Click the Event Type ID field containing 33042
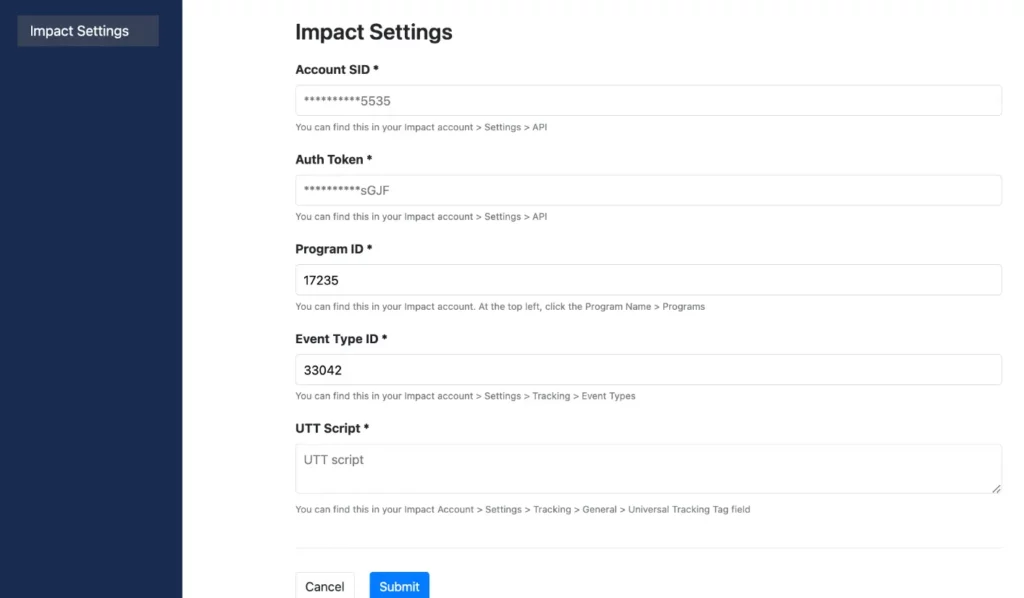The image size is (1024, 598). click(648, 370)
